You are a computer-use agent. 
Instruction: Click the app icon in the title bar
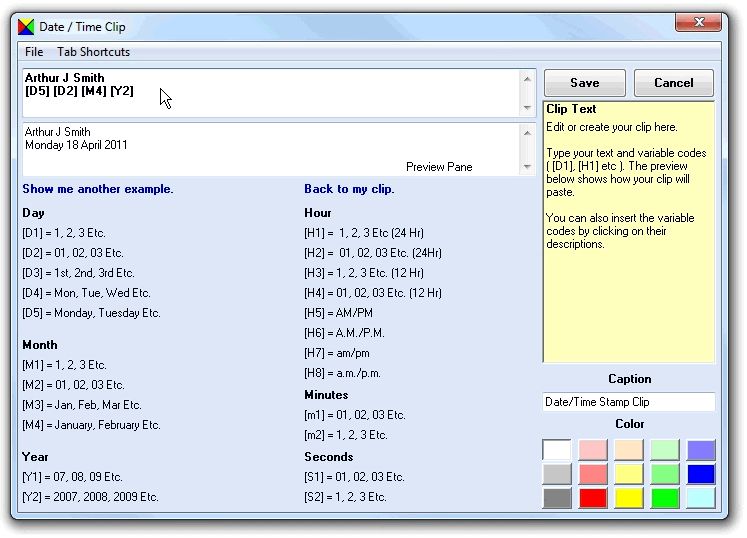click(26, 27)
